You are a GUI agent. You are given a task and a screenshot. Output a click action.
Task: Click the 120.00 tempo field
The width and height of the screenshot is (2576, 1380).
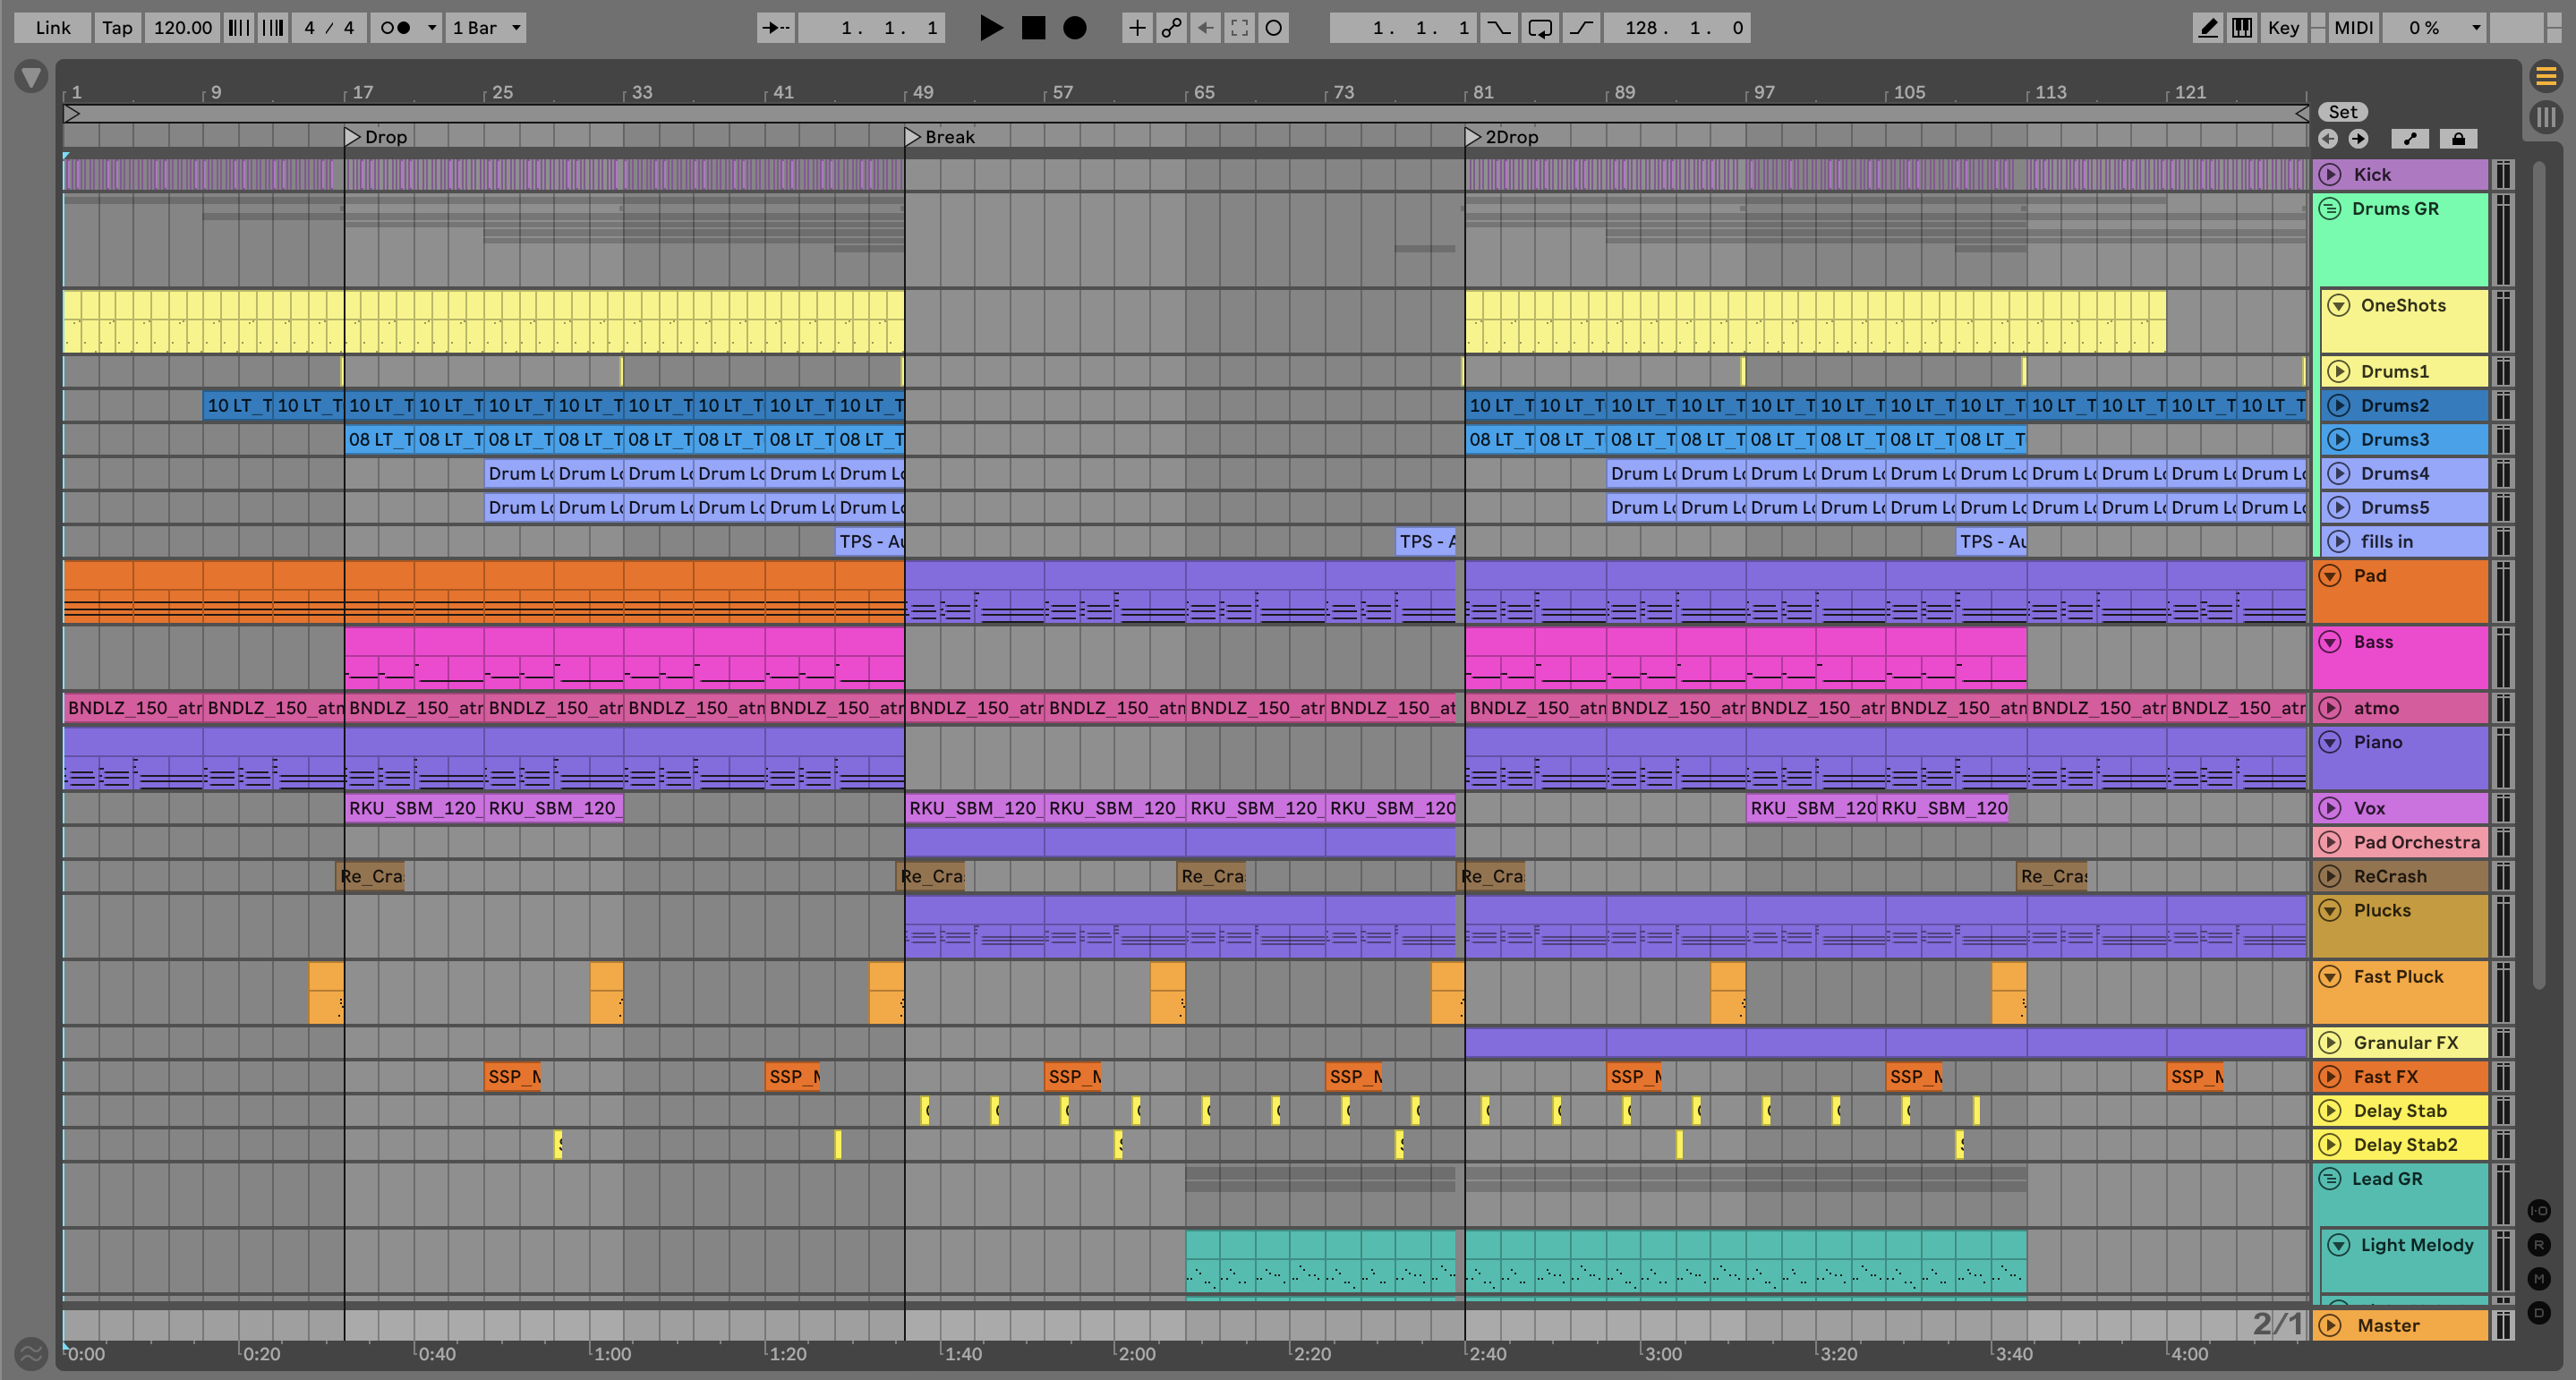182,28
